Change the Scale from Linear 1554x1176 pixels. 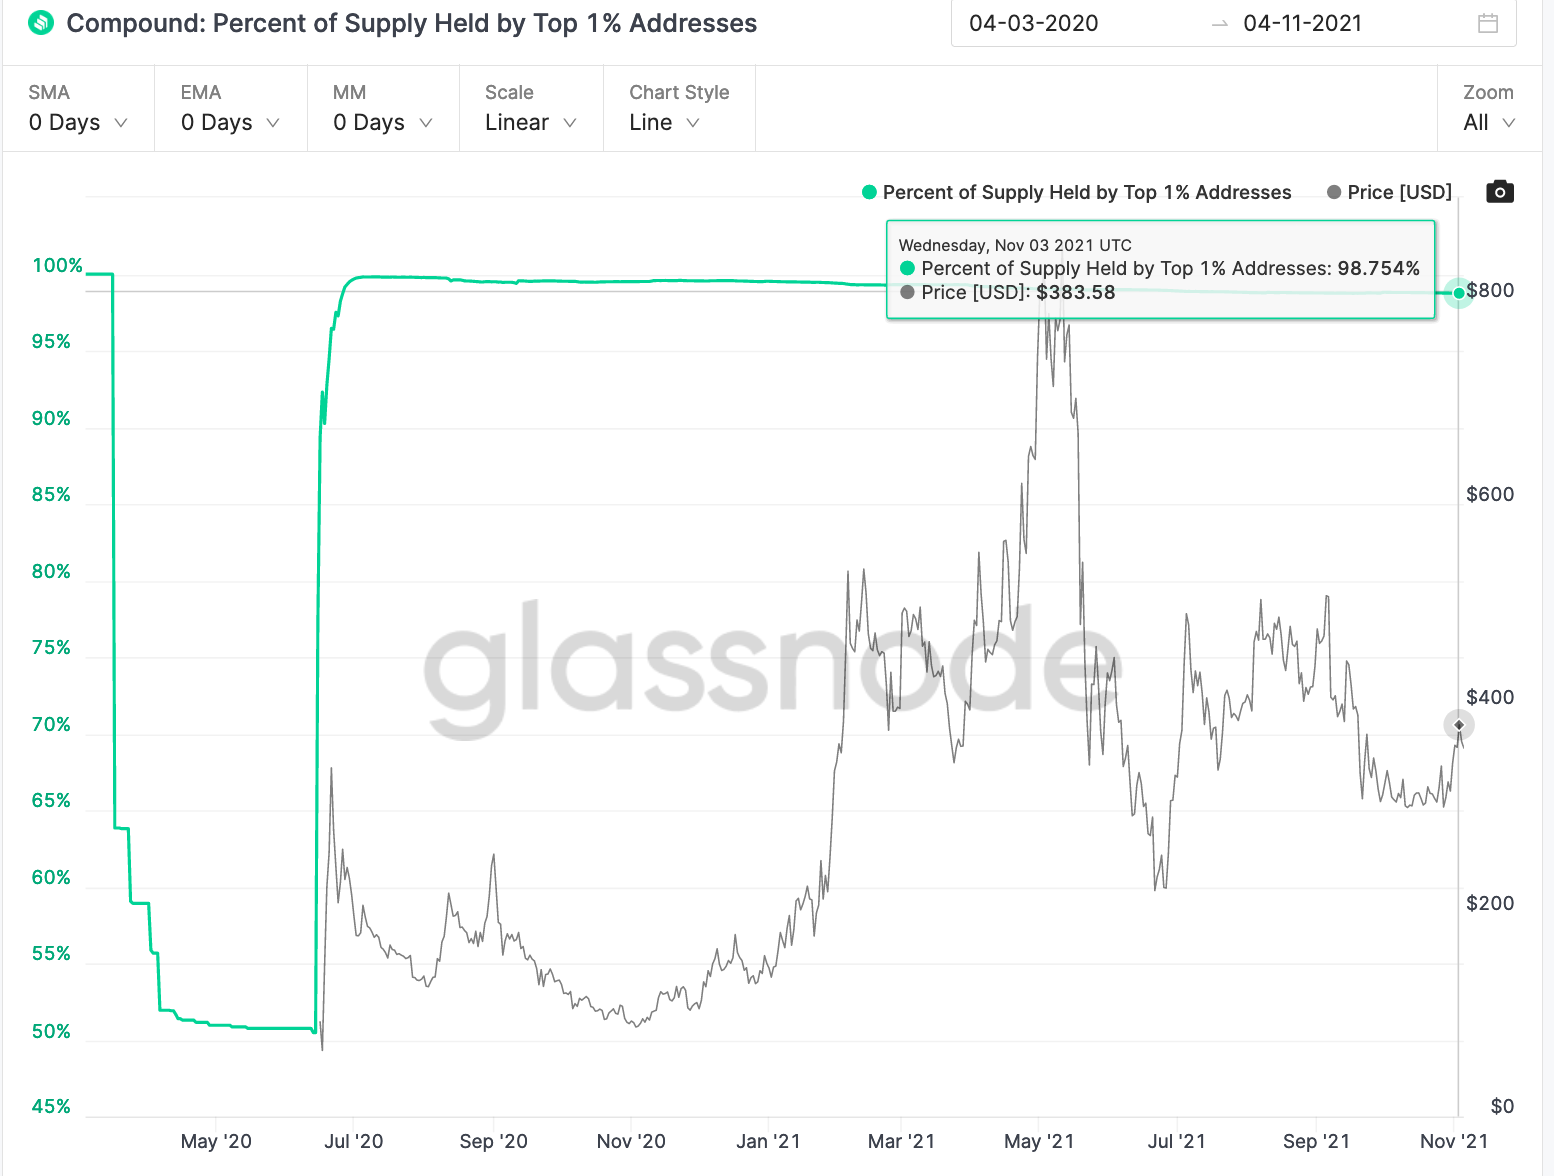(x=530, y=122)
